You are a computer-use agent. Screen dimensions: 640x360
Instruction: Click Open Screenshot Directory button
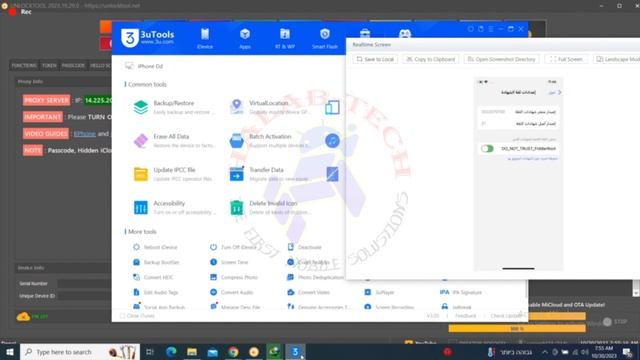[502, 60]
